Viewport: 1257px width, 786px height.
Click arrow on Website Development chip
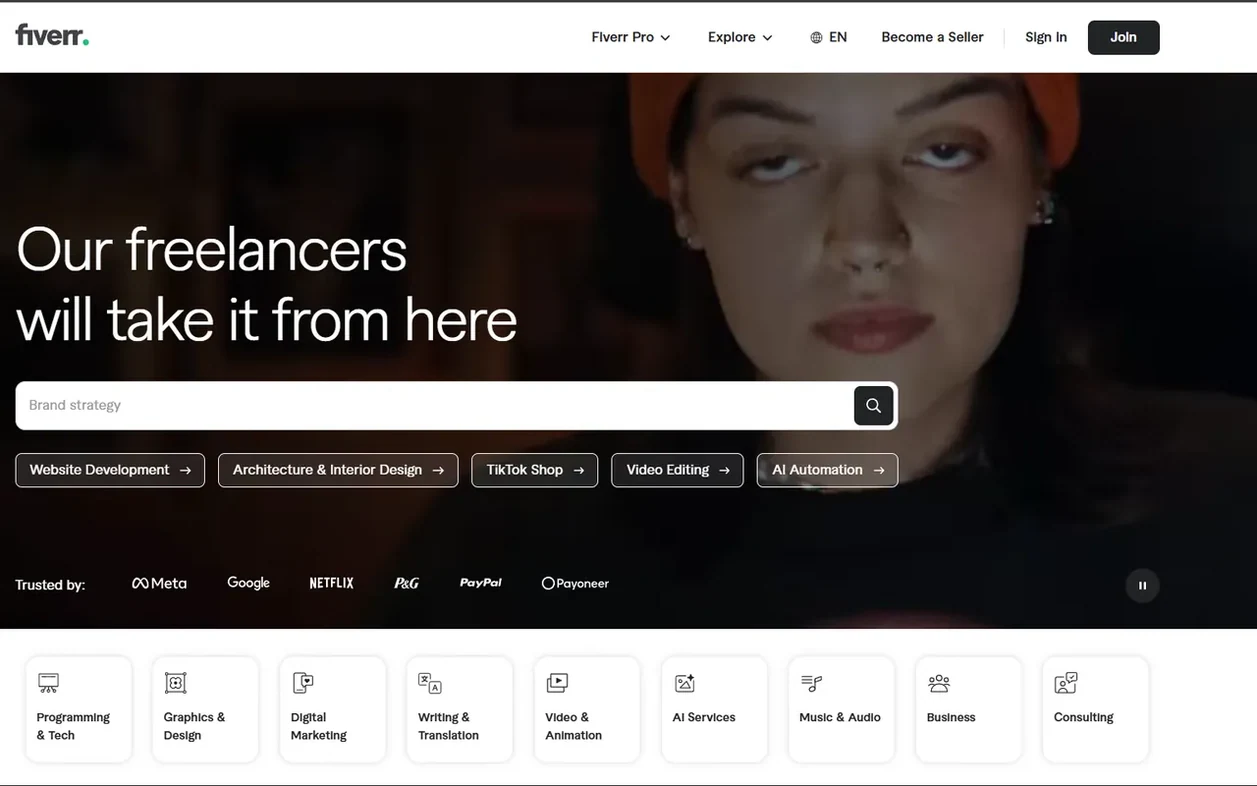coord(185,470)
